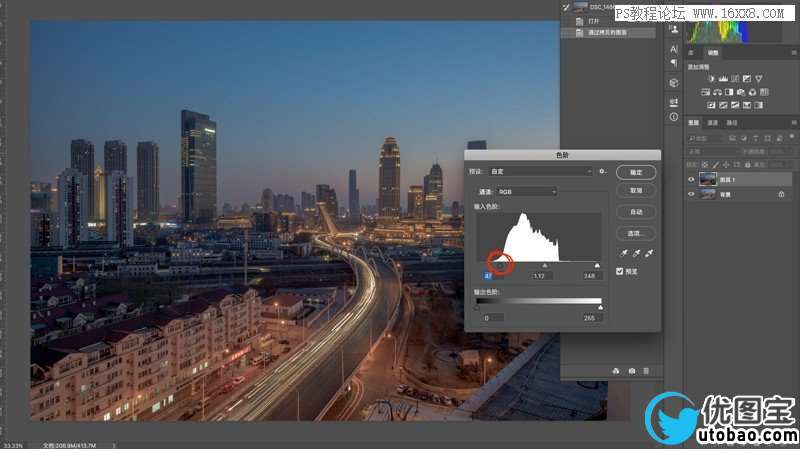Open the layer filter kind dropdown
This screenshot has width=800, height=449.
706,138
